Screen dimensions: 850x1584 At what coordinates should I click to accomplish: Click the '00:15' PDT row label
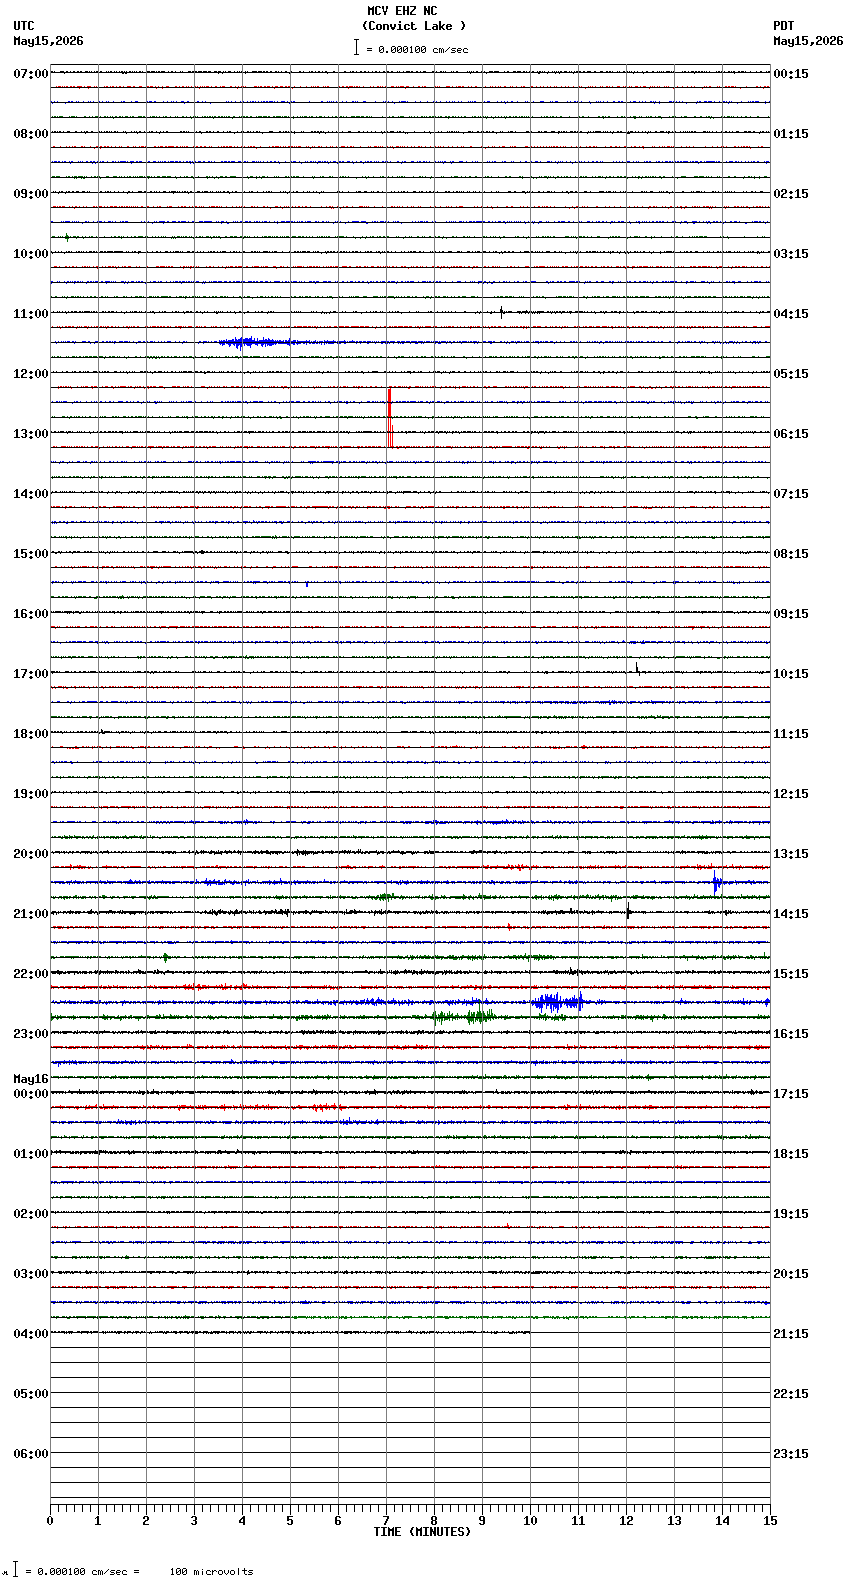click(791, 74)
